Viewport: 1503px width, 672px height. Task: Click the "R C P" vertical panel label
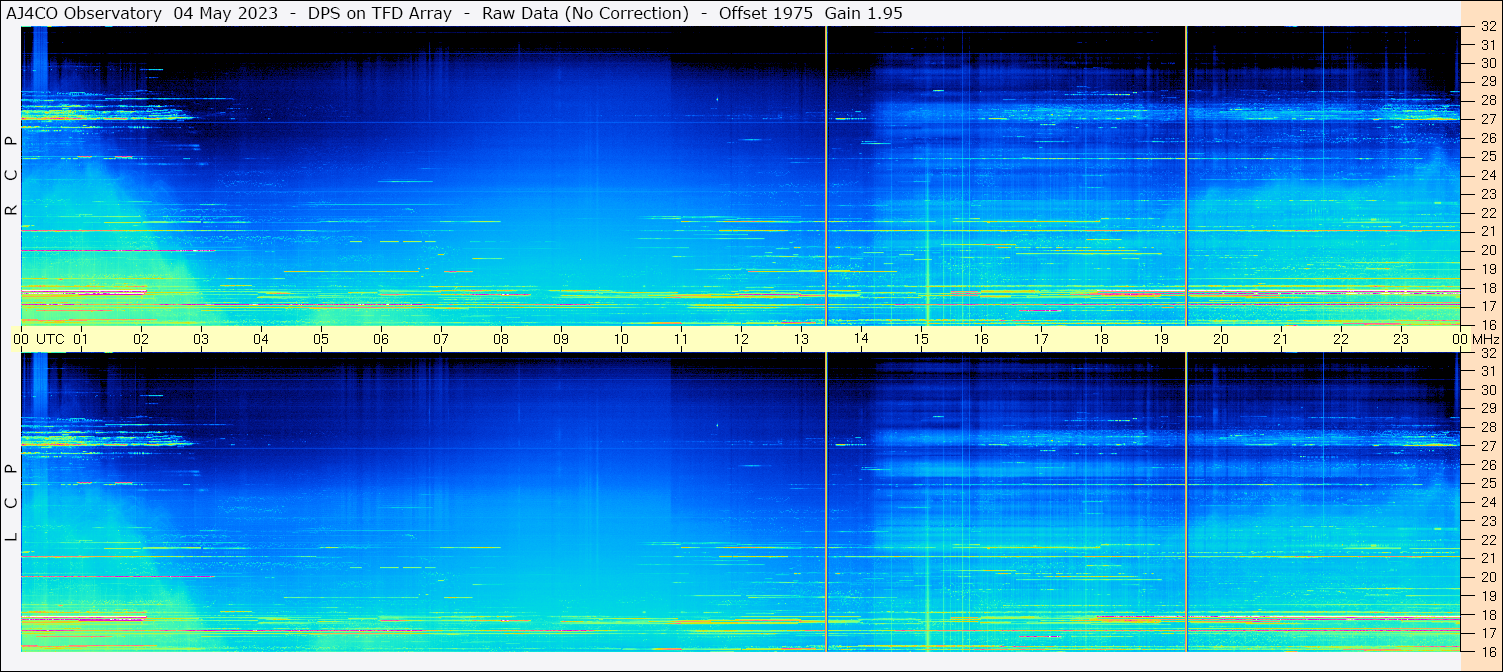point(12,176)
